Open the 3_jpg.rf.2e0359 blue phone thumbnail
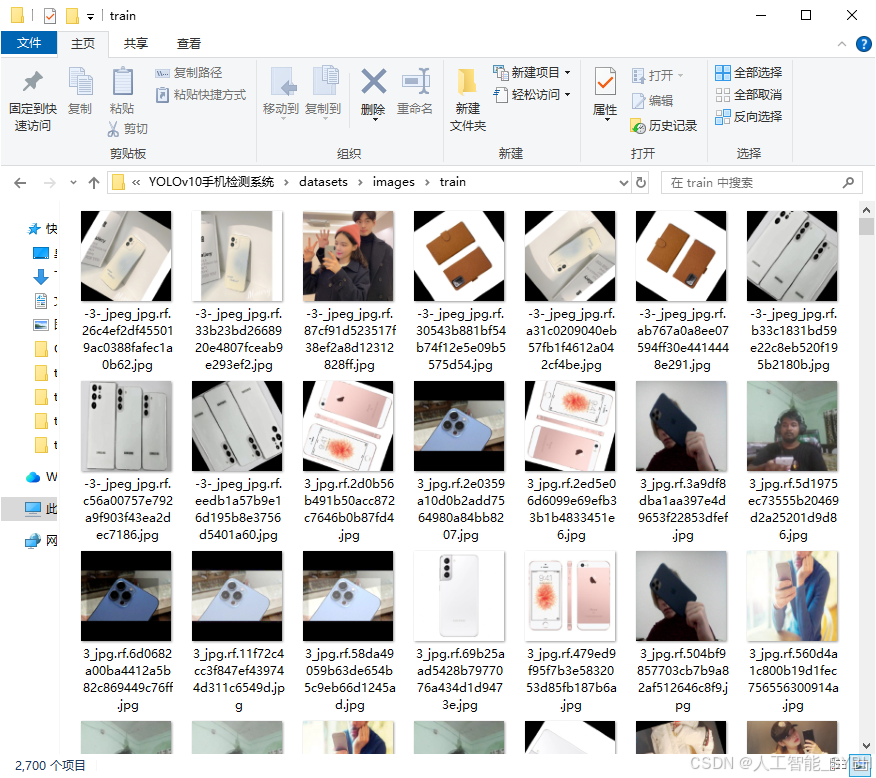Viewport: 876px width, 778px height. click(459, 426)
